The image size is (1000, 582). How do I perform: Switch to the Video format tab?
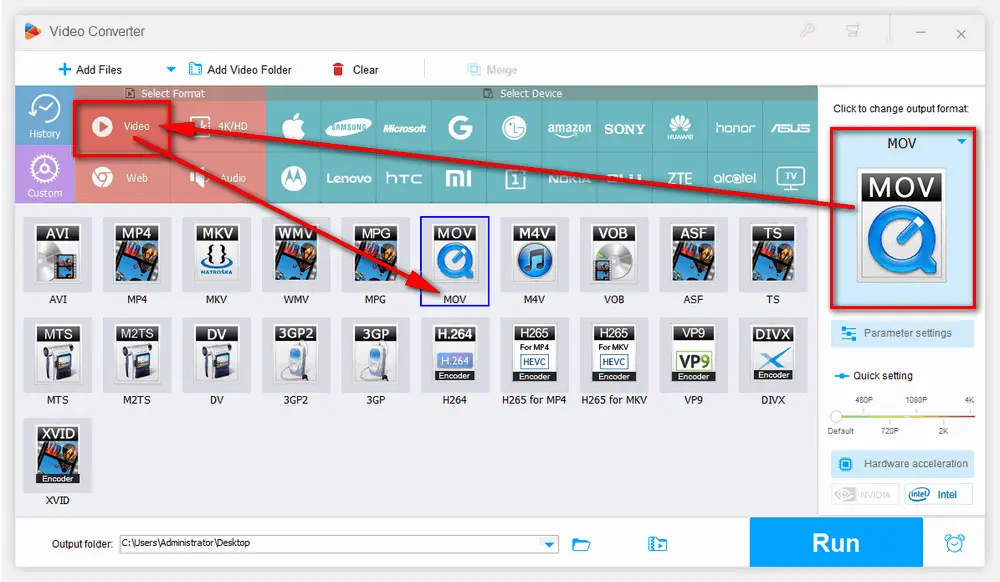[122, 127]
